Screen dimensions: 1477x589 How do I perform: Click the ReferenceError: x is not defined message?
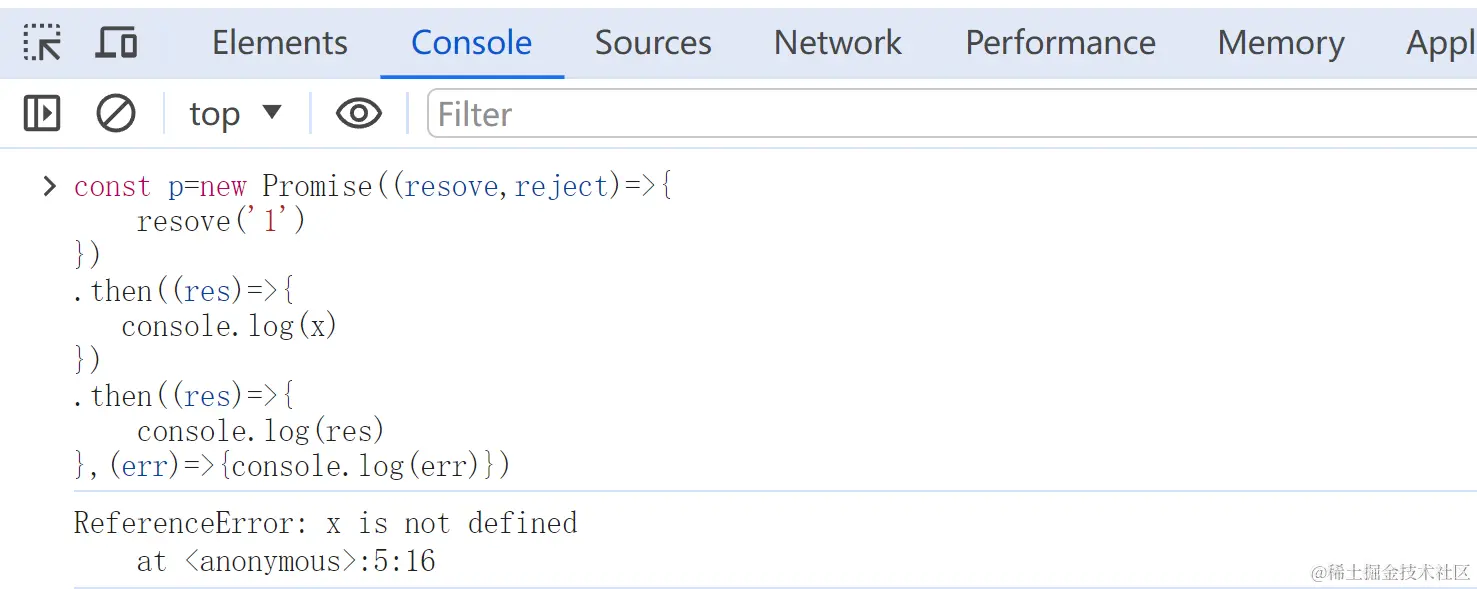[x=325, y=523]
